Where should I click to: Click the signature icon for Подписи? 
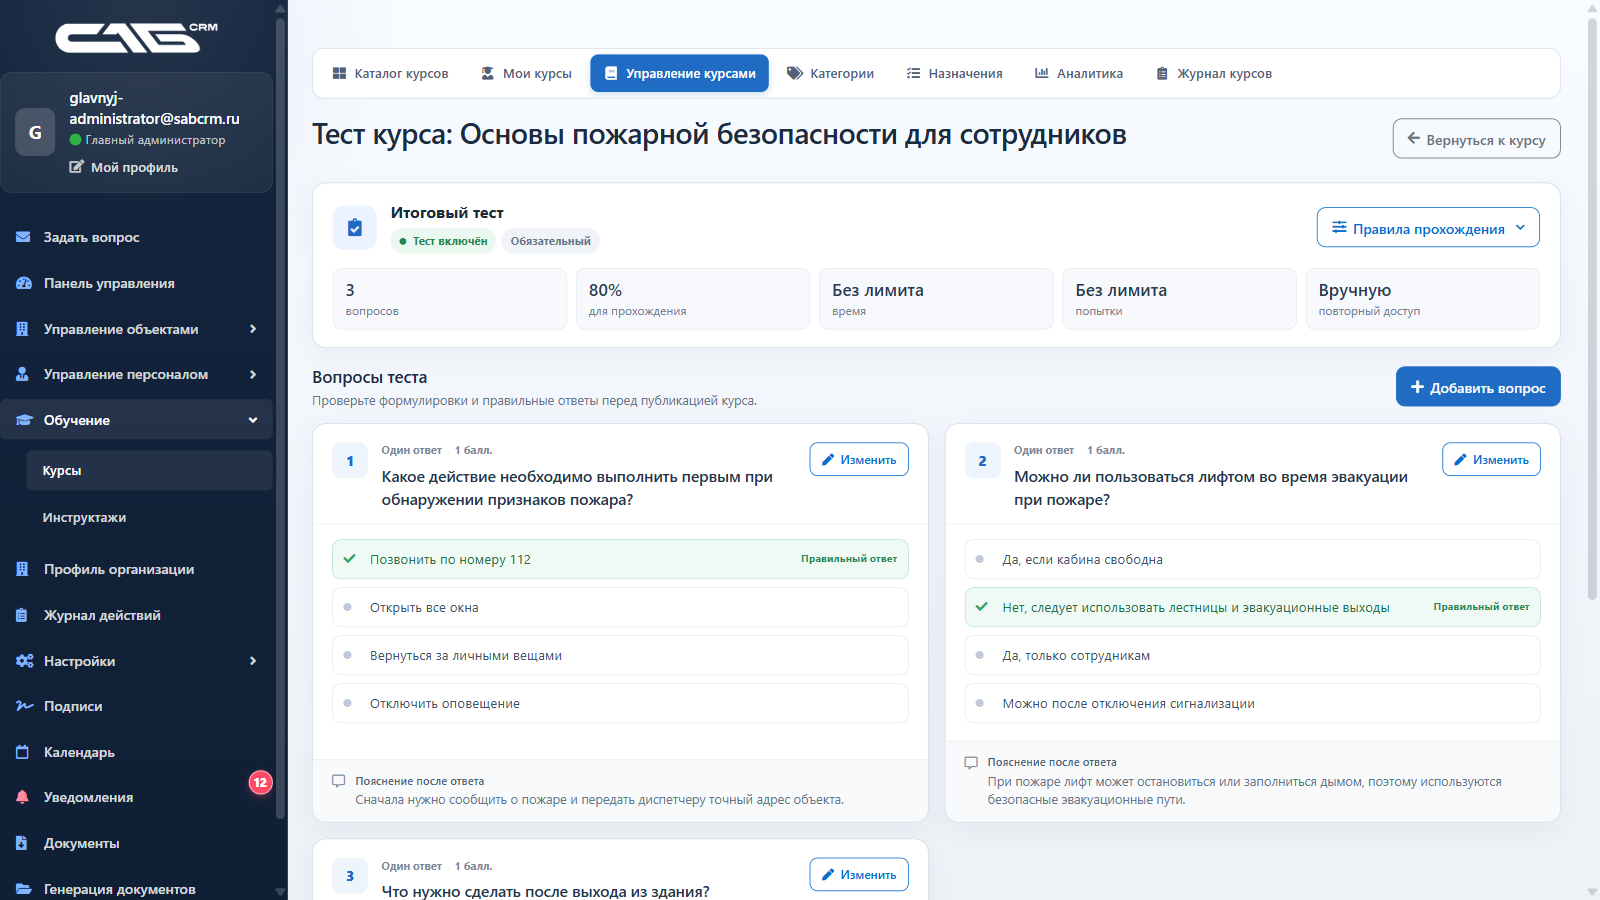[x=24, y=706]
